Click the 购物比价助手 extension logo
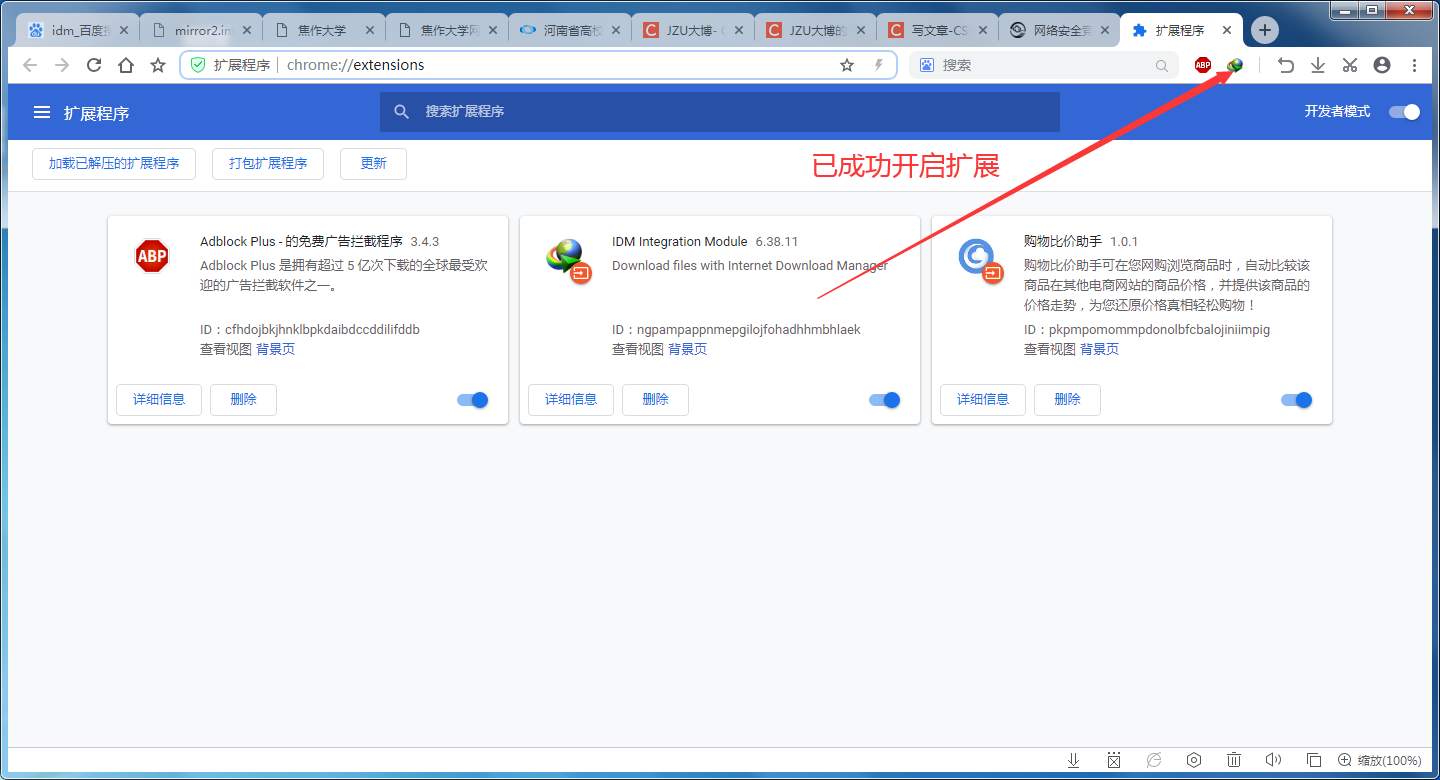Image resolution: width=1440 pixels, height=780 pixels. pos(980,260)
